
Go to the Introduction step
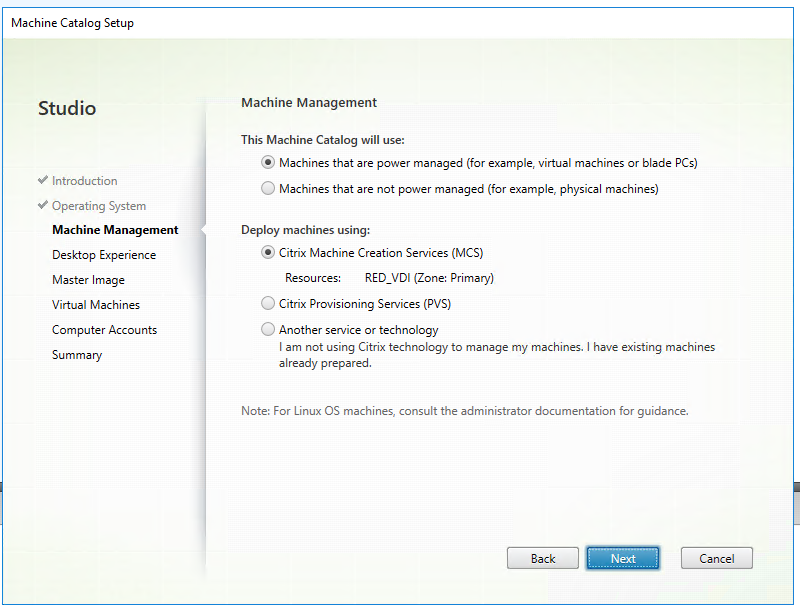click(x=85, y=181)
